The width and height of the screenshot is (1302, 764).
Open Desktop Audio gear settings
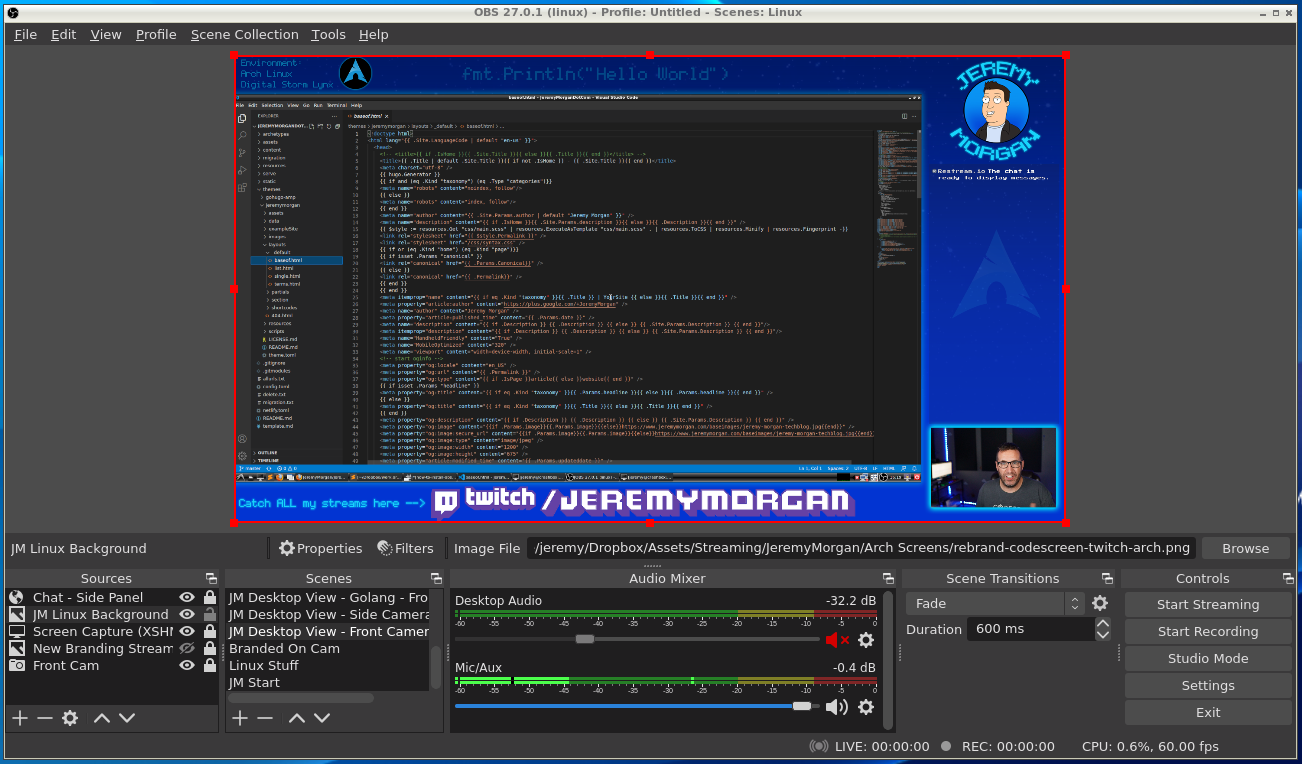point(866,640)
